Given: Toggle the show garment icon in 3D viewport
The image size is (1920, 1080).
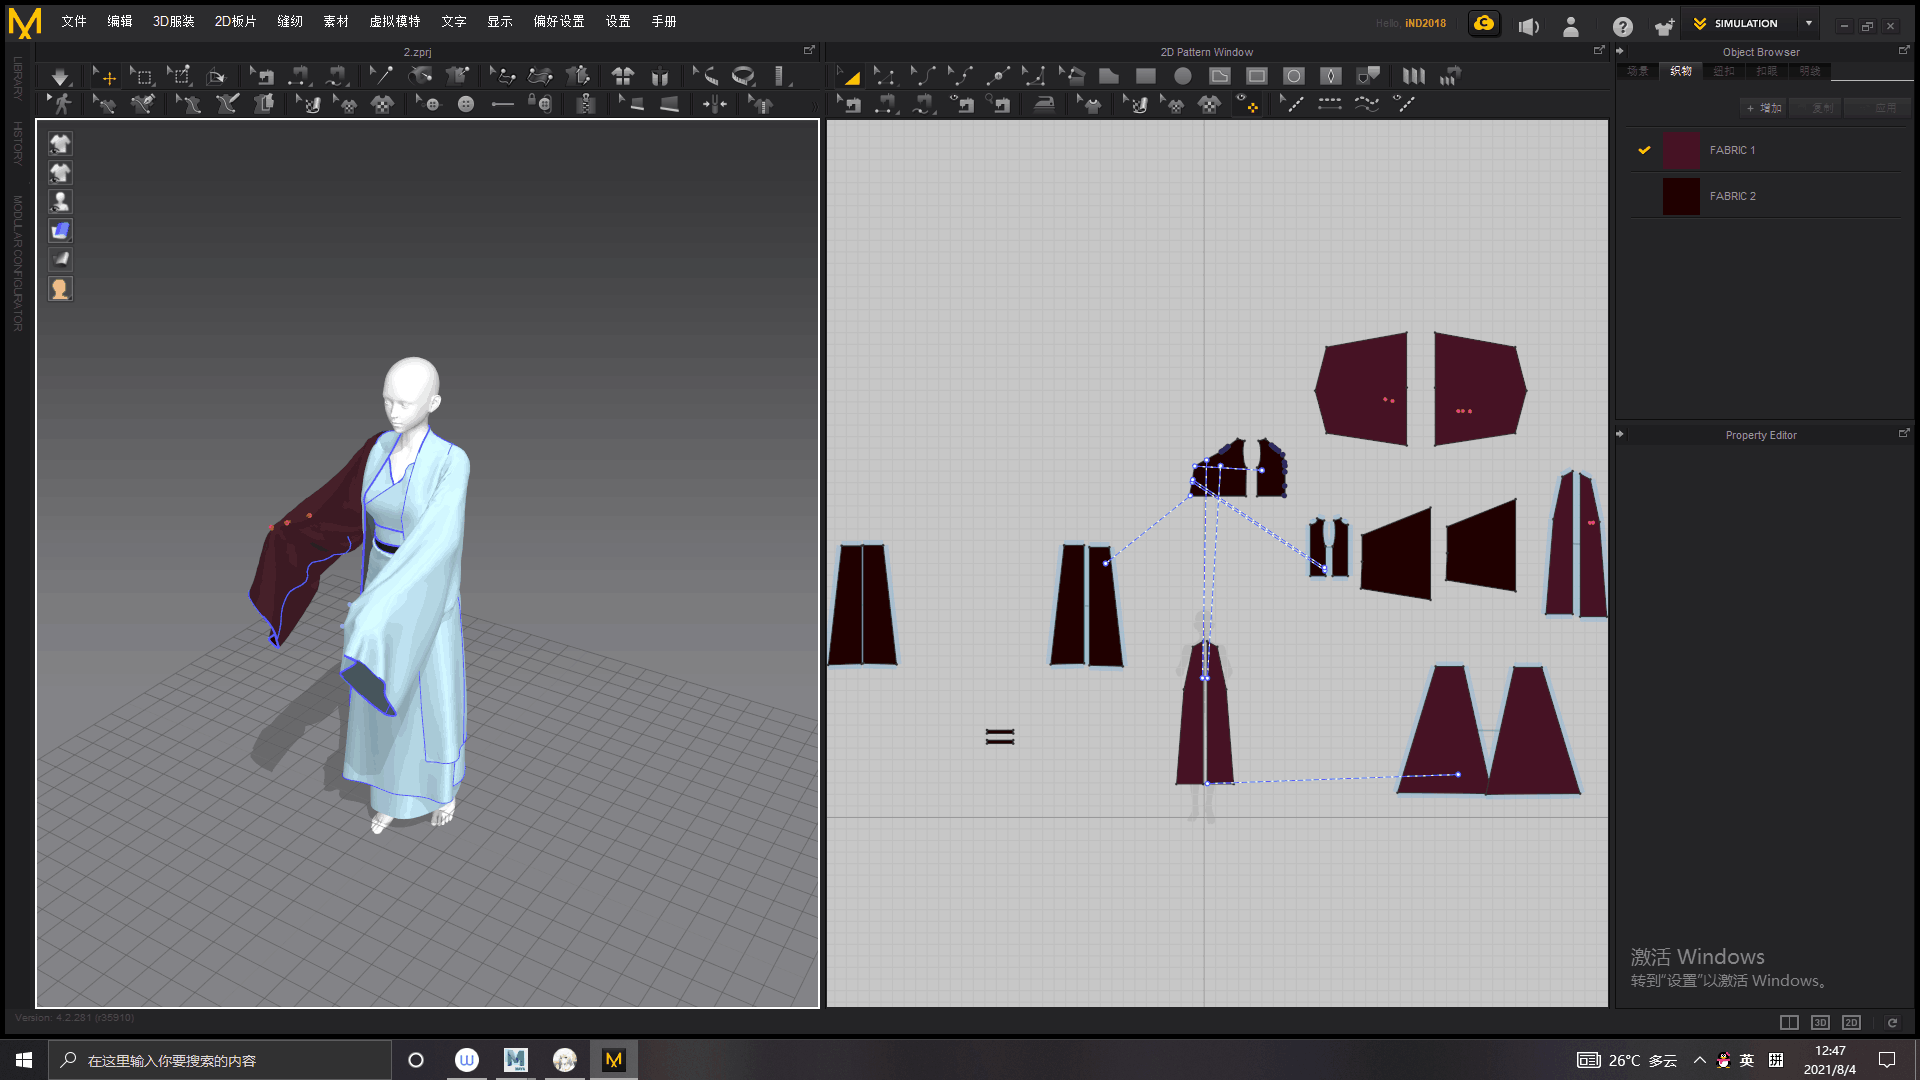Looking at the screenshot, I should (60, 144).
